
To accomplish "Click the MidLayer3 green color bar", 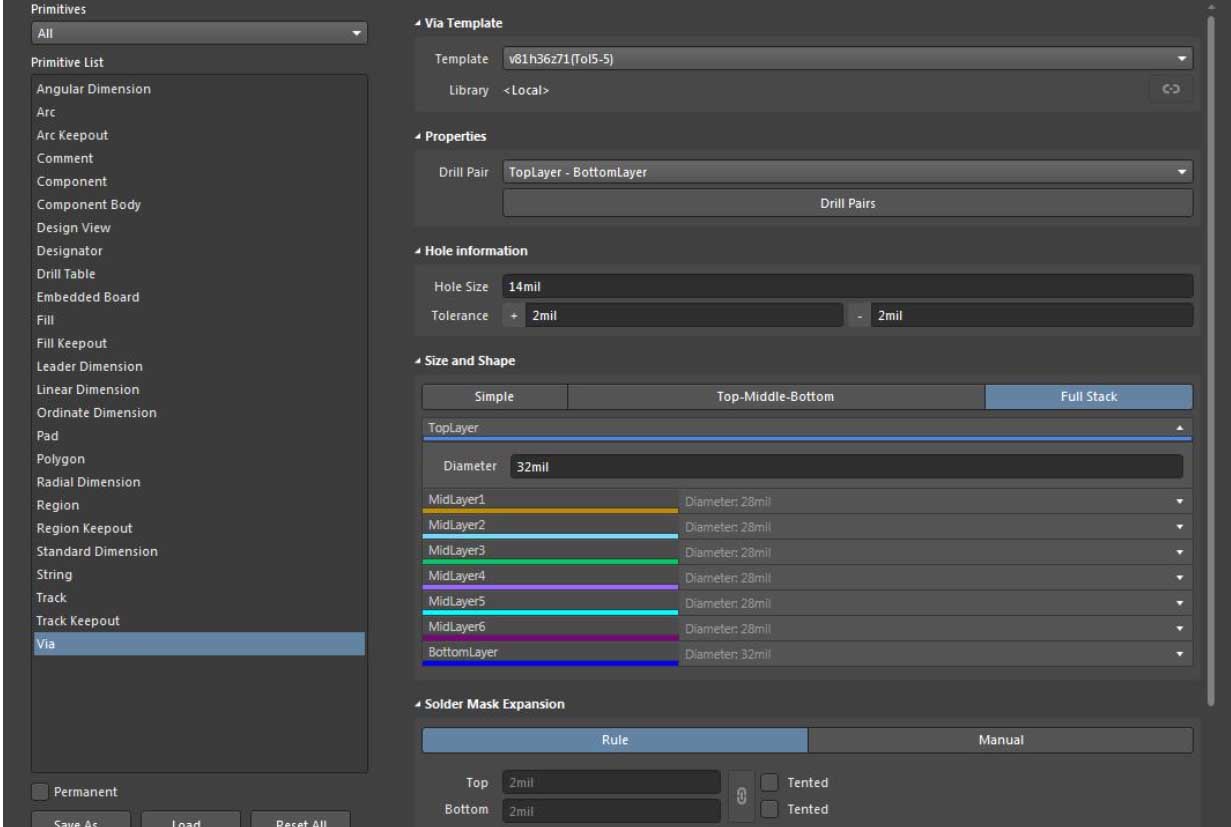I will (x=550, y=562).
